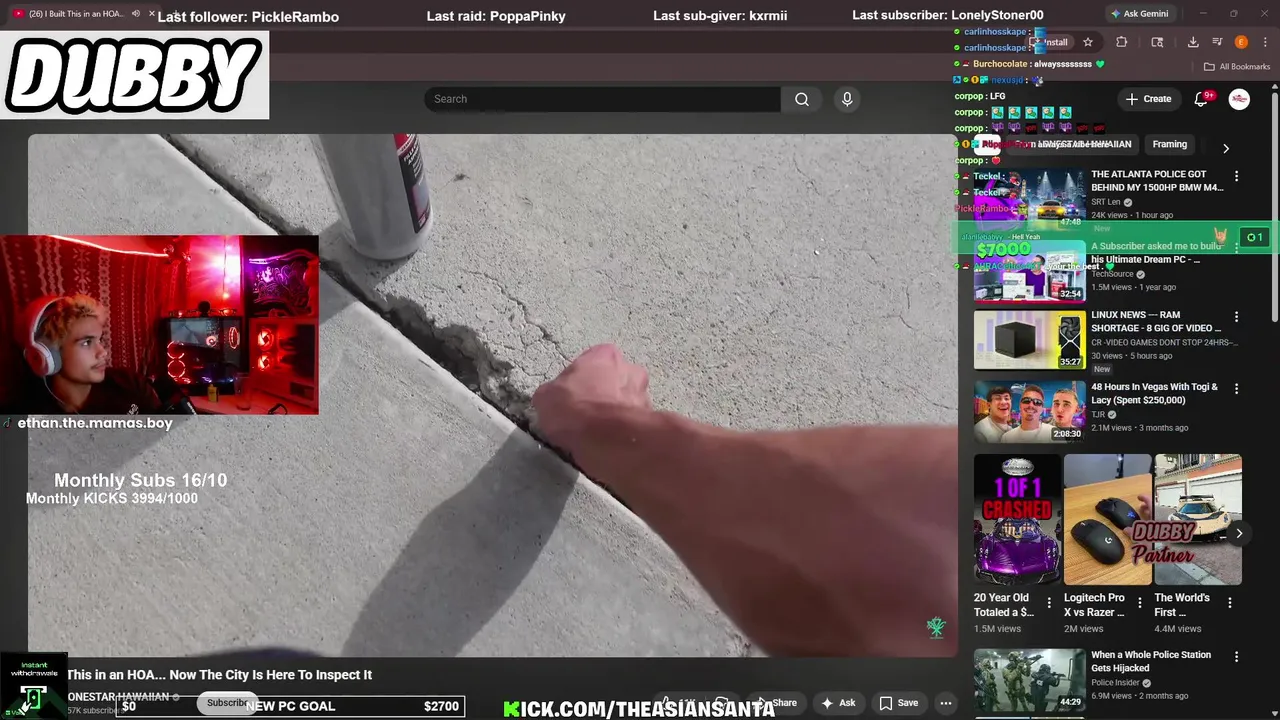Play 'The World's First' short thumbnail

pyautogui.click(x=1198, y=519)
